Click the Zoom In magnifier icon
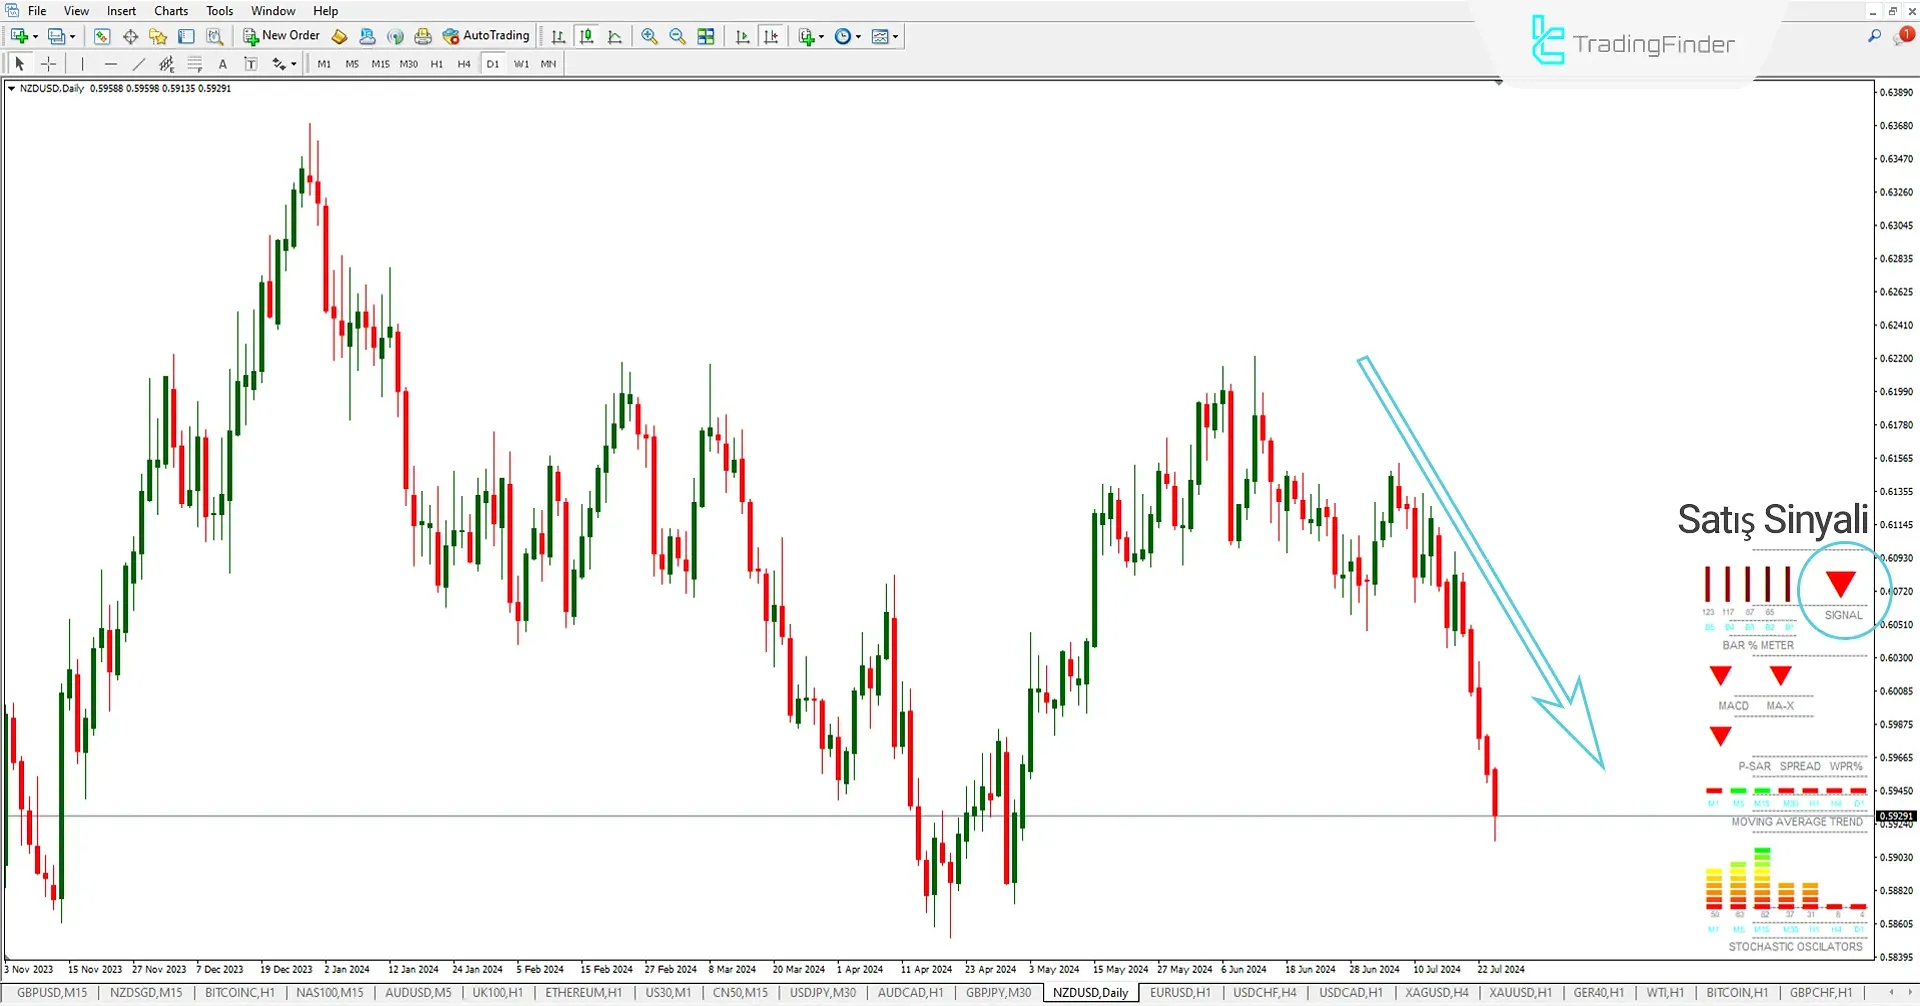1920x1006 pixels. [649, 36]
